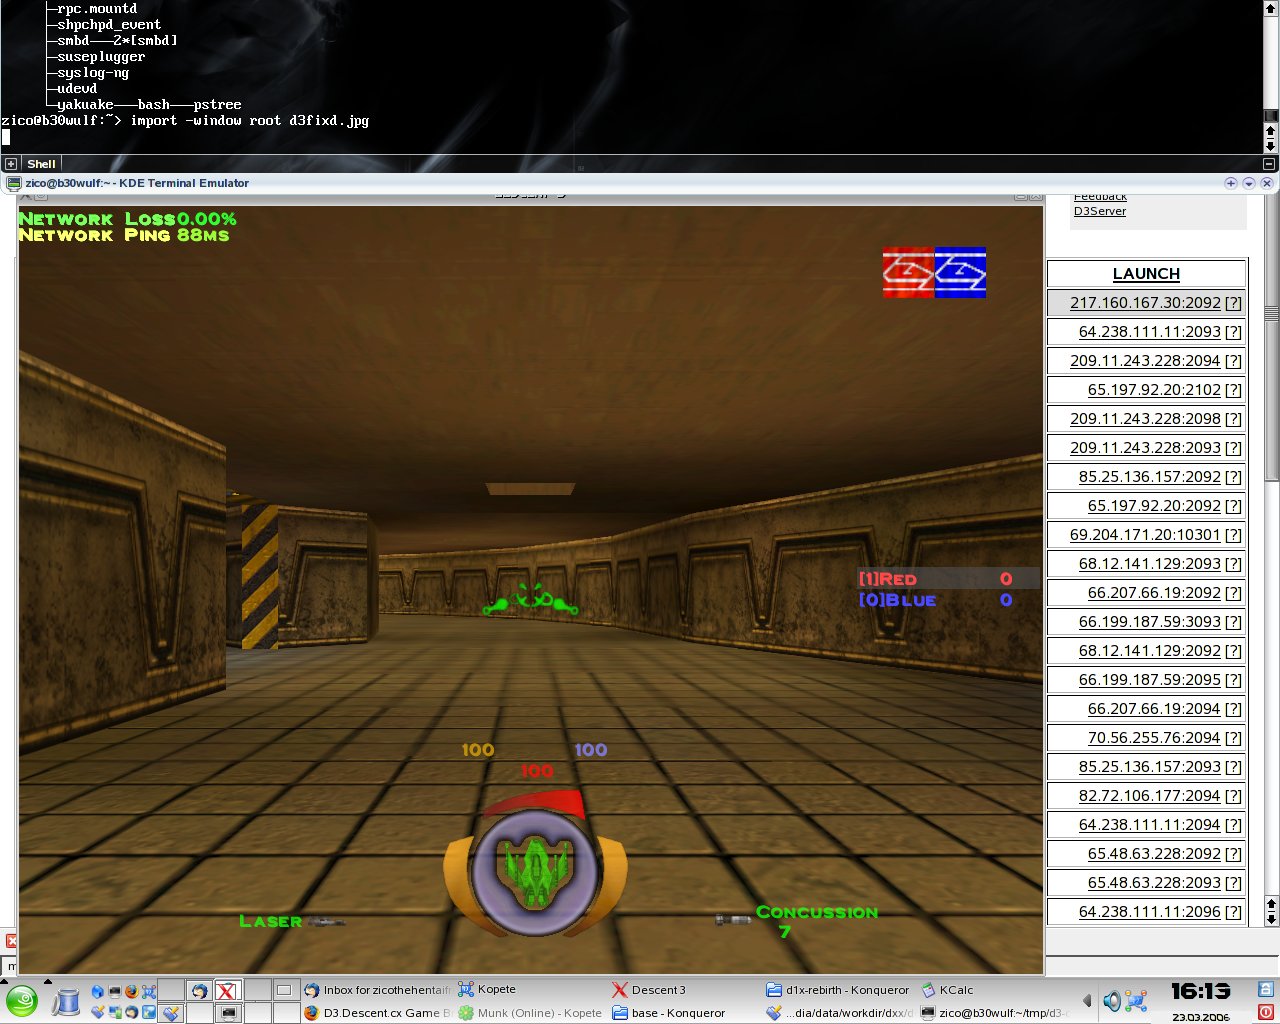Click the [?] next to 69.204.171.20:10301

click(1233, 535)
